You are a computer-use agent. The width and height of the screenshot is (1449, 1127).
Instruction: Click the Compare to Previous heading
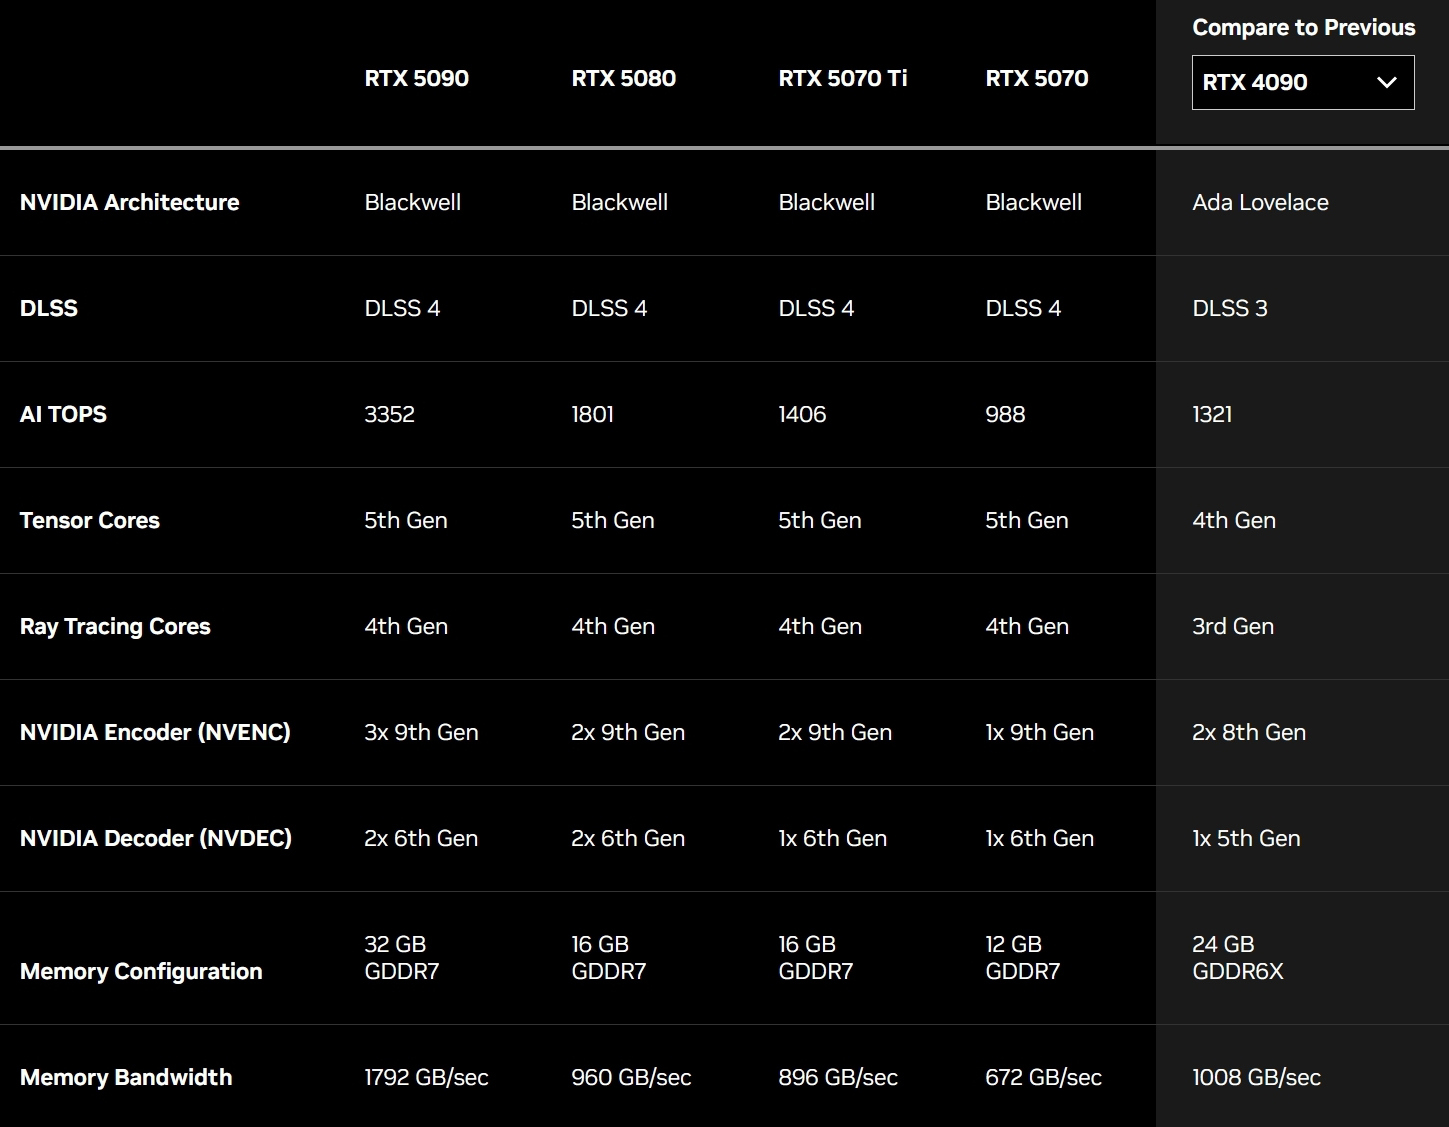pyautogui.click(x=1303, y=28)
